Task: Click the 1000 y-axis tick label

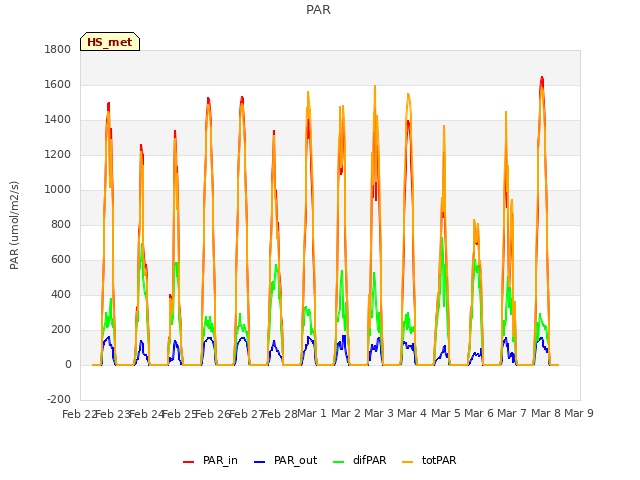Action: 58,189
